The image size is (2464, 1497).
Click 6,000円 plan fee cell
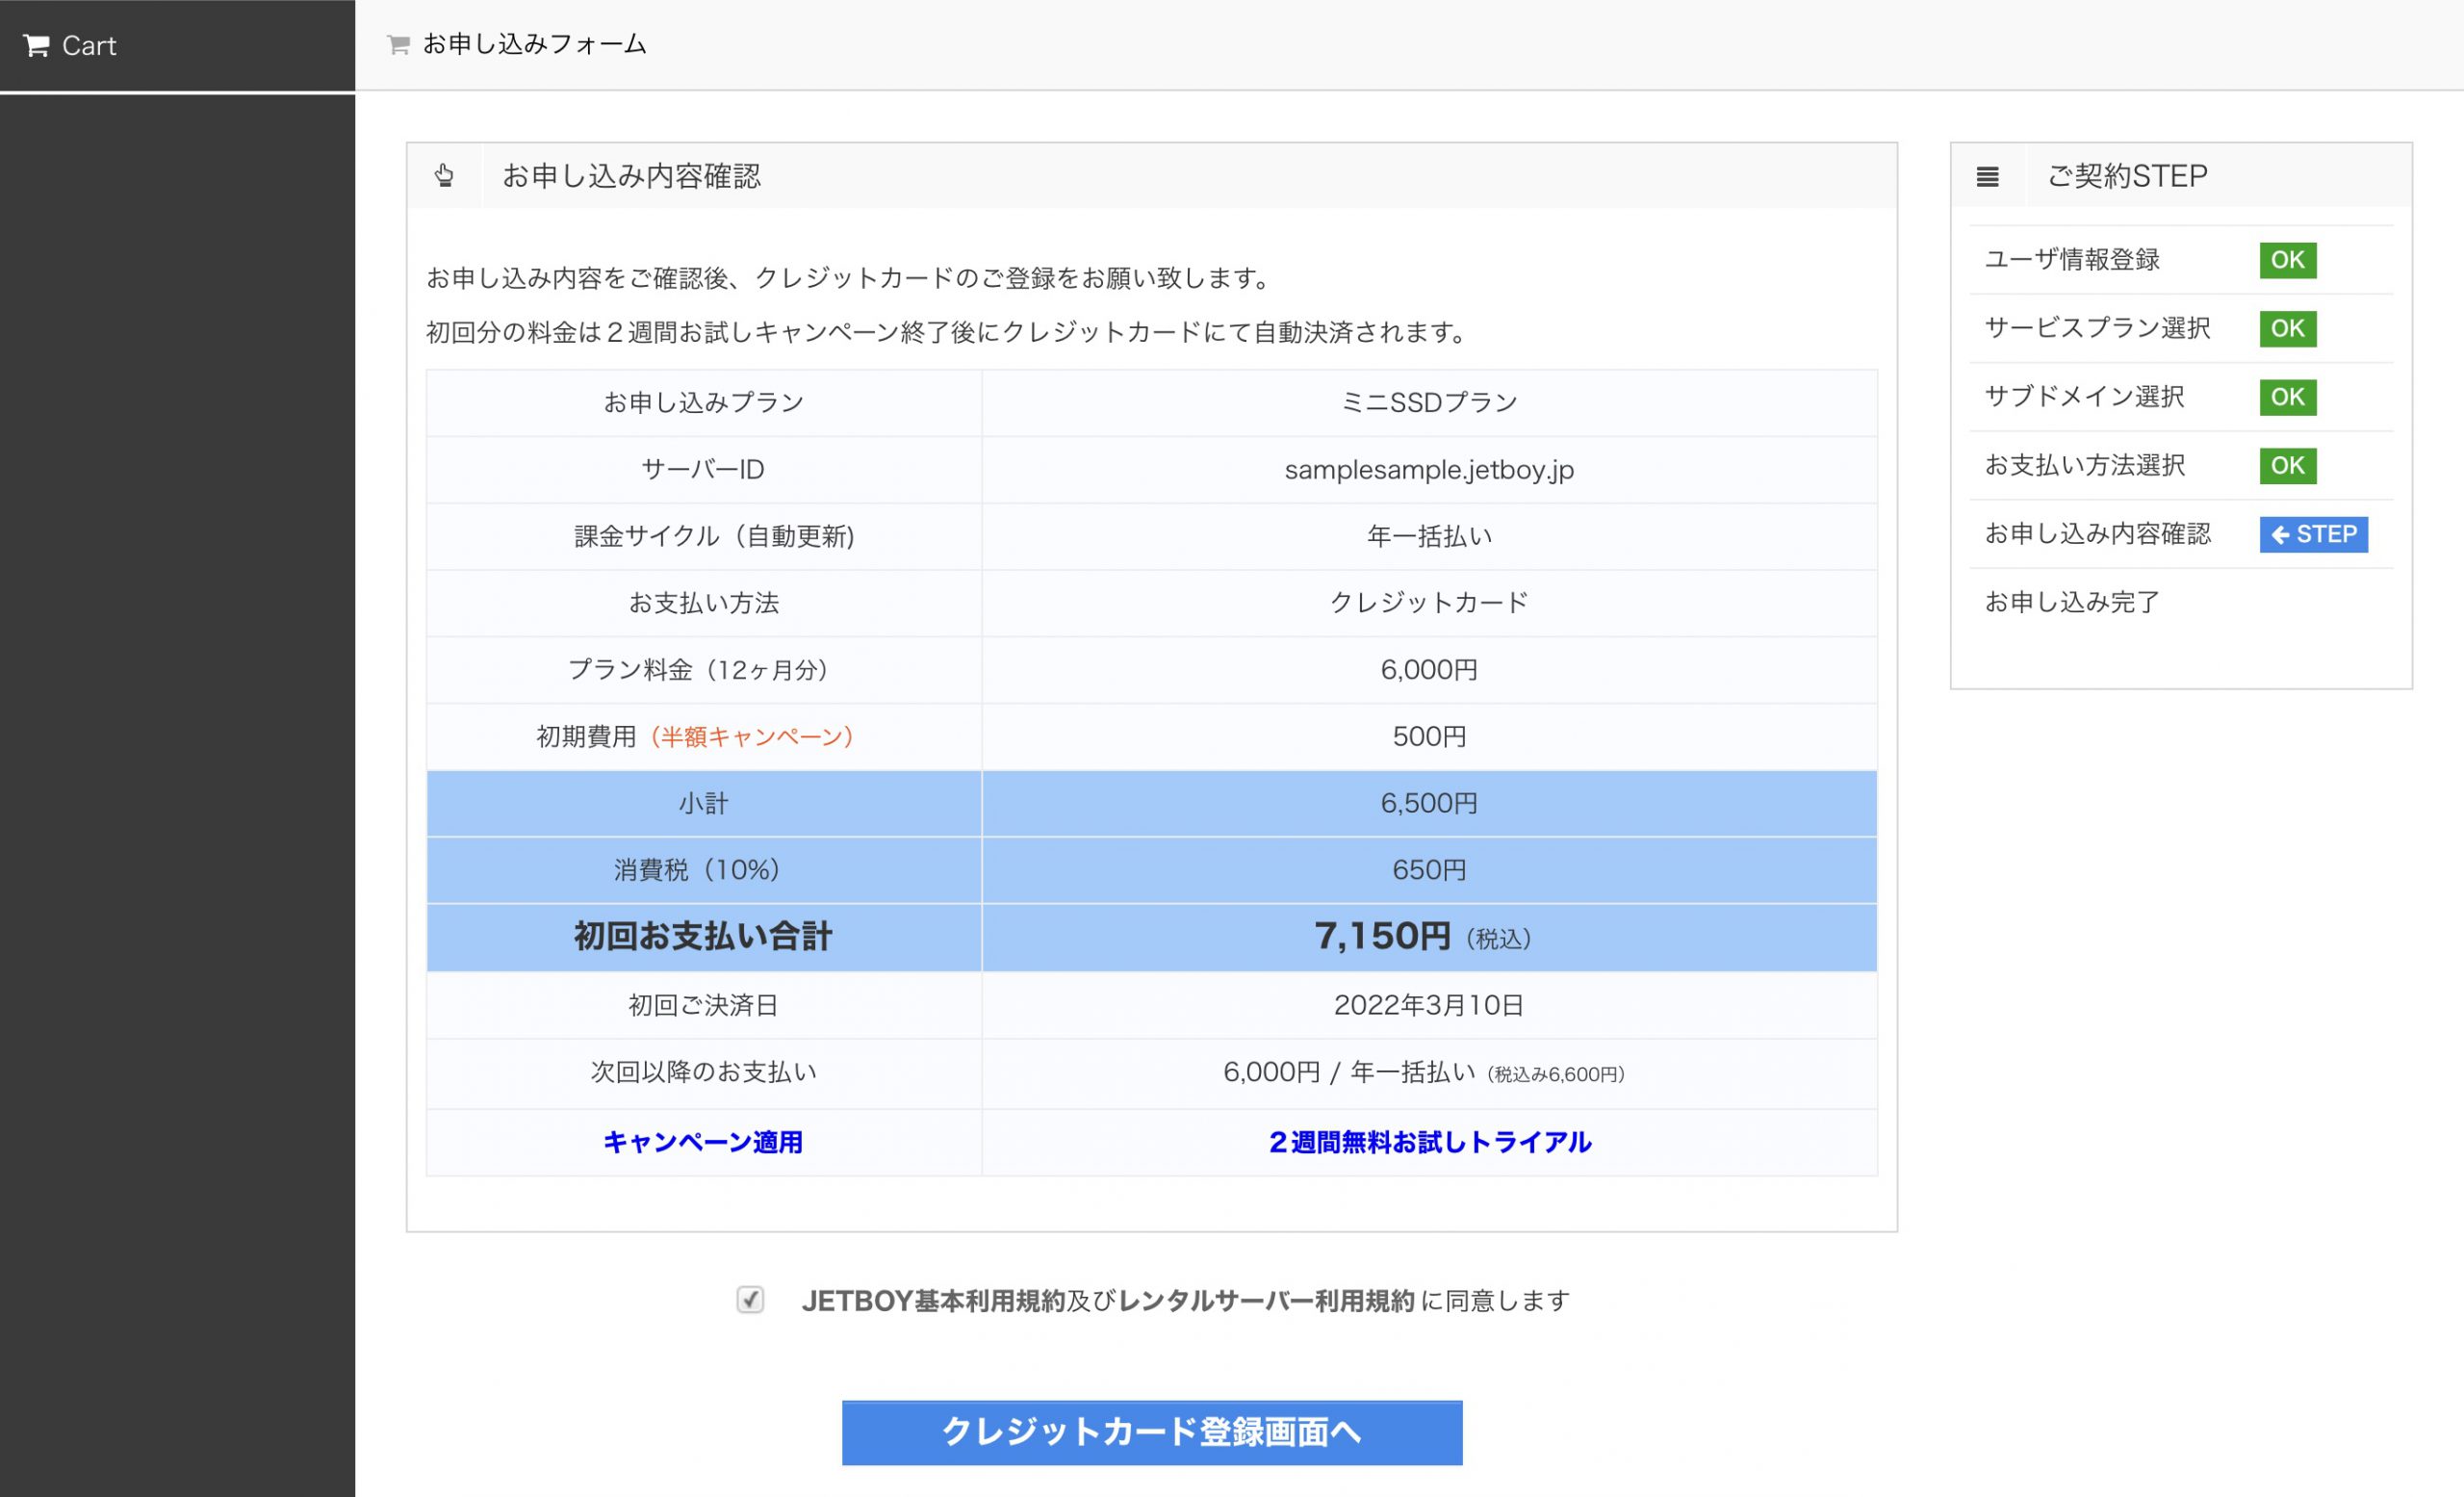(1429, 670)
